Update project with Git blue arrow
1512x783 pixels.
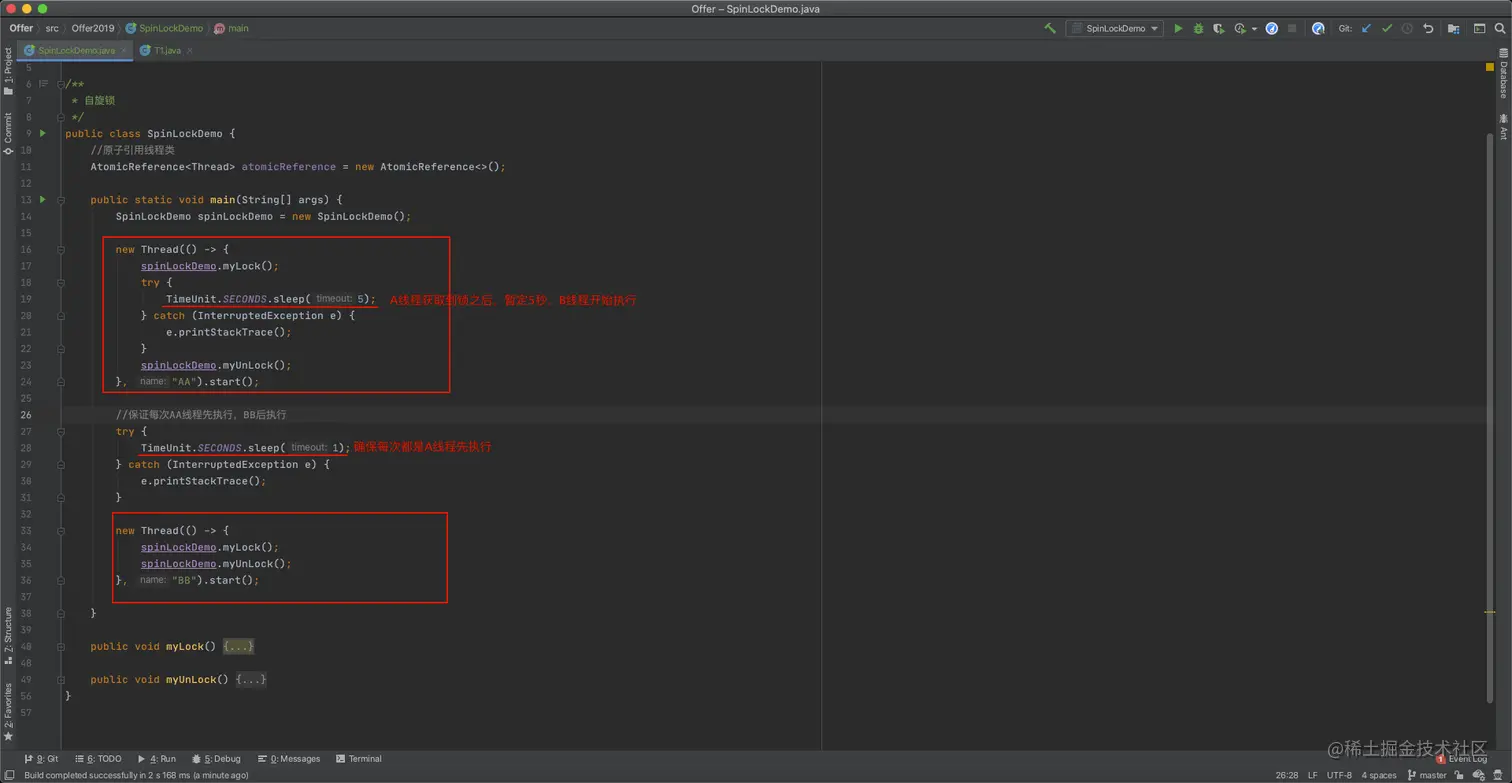tap(1366, 29)
